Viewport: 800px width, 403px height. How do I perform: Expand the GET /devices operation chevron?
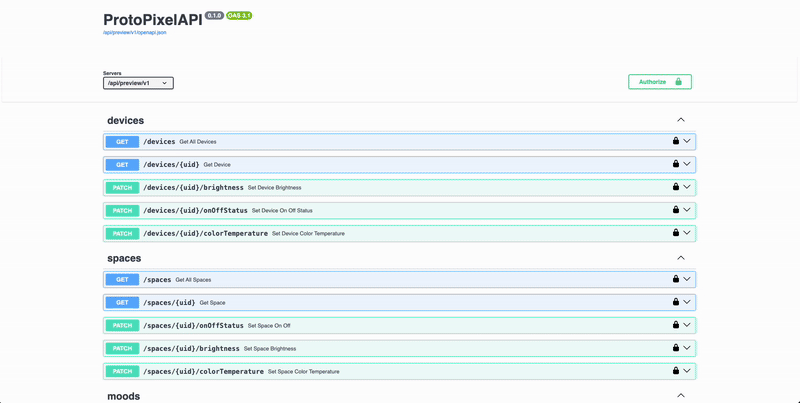687,141
